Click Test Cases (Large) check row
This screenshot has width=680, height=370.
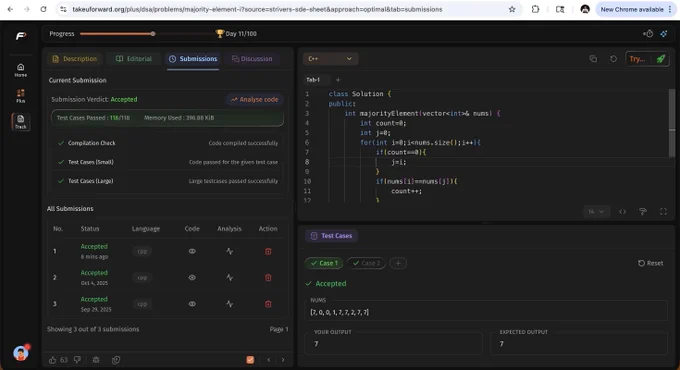[x=167, y=181]
